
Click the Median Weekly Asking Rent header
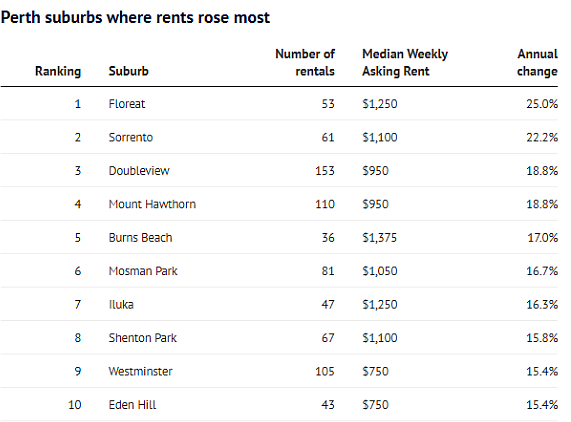click(405, 62)
